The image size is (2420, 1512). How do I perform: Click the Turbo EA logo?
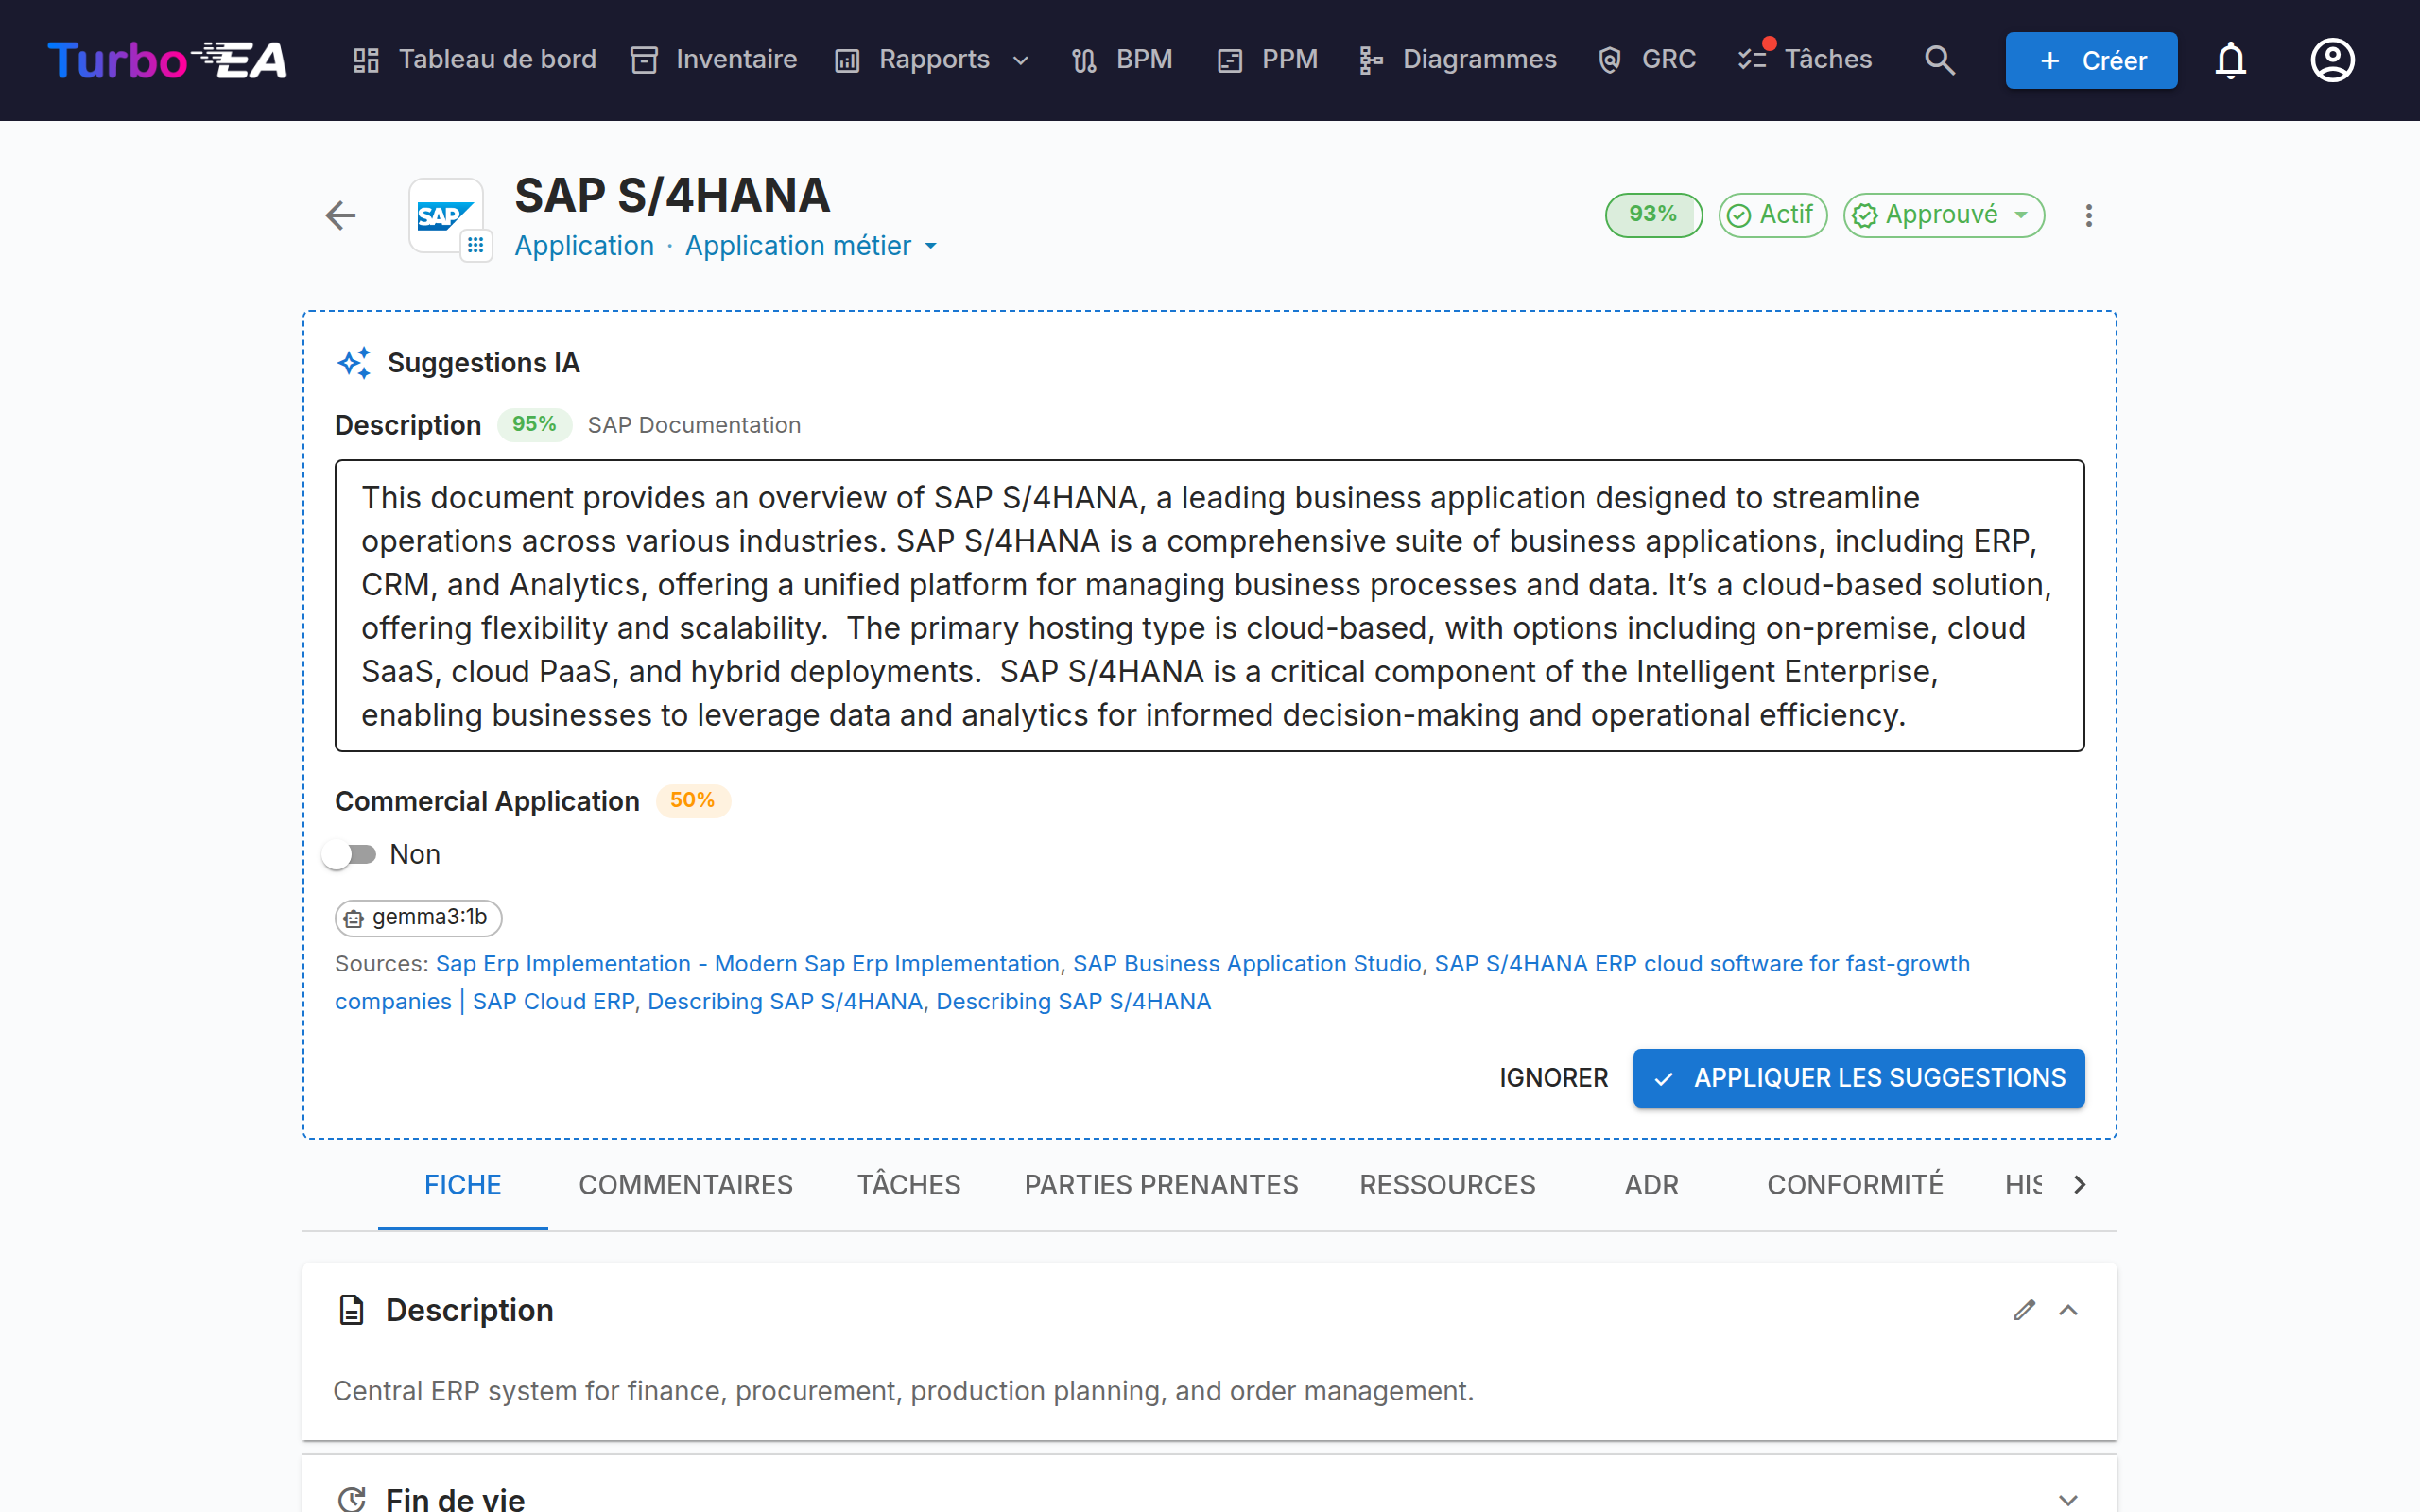coord(167,60)
